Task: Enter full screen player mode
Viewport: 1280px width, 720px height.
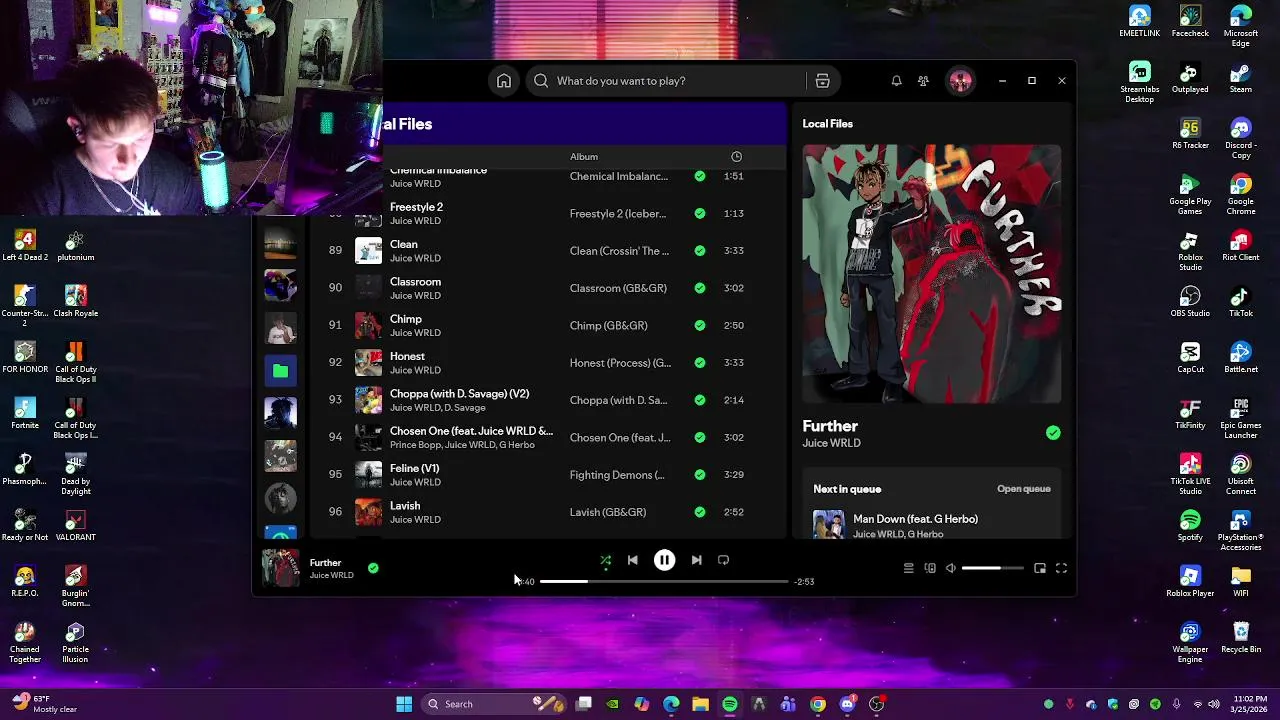Action: pyautogui.click(x=1061, y=568)
